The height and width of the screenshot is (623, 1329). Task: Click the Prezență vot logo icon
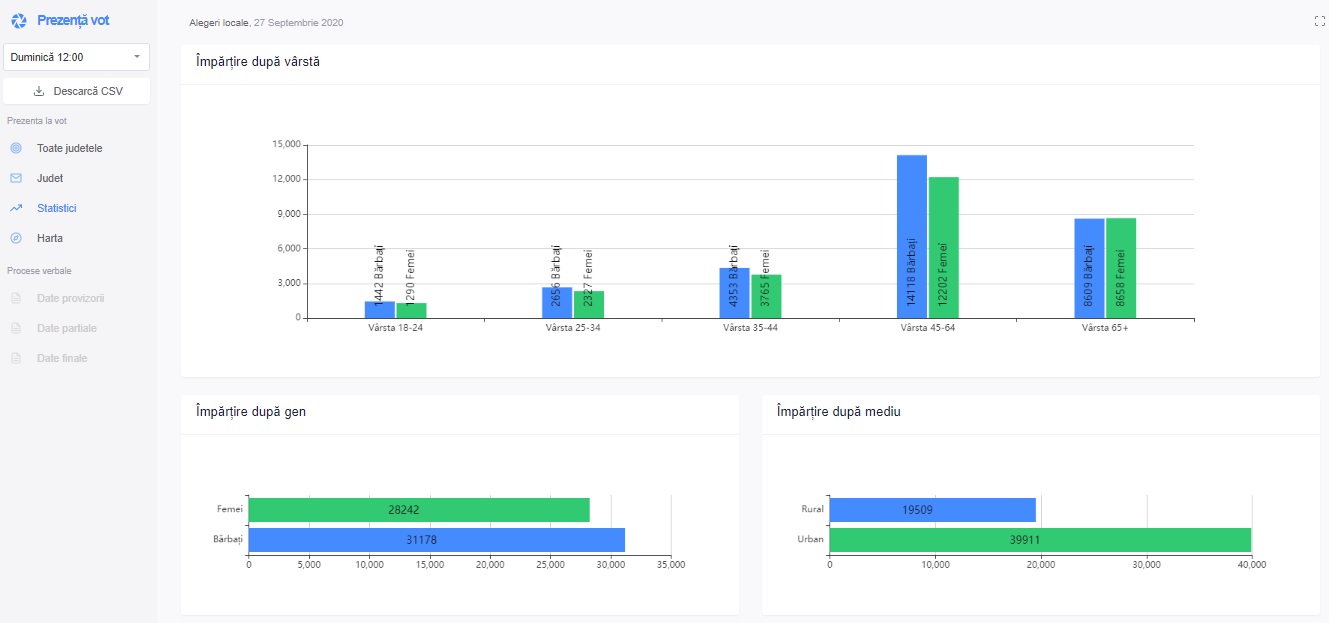click(x=18, y=21)
